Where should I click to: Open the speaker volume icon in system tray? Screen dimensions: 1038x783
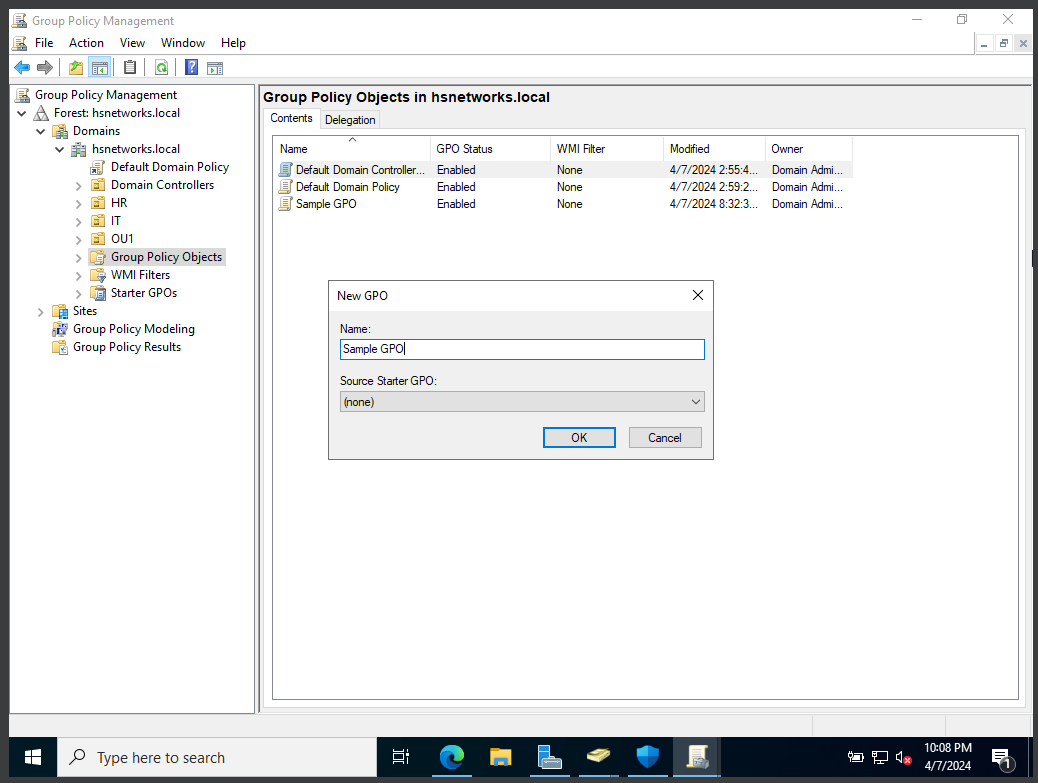click(903, 758)
